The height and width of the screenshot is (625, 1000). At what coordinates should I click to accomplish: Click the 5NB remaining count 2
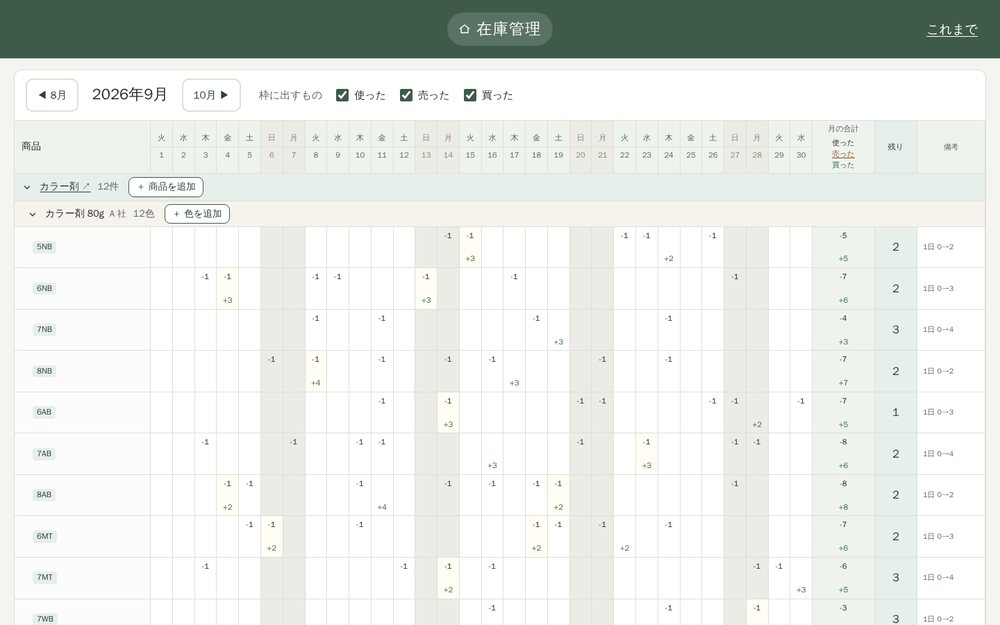(895, 247)
